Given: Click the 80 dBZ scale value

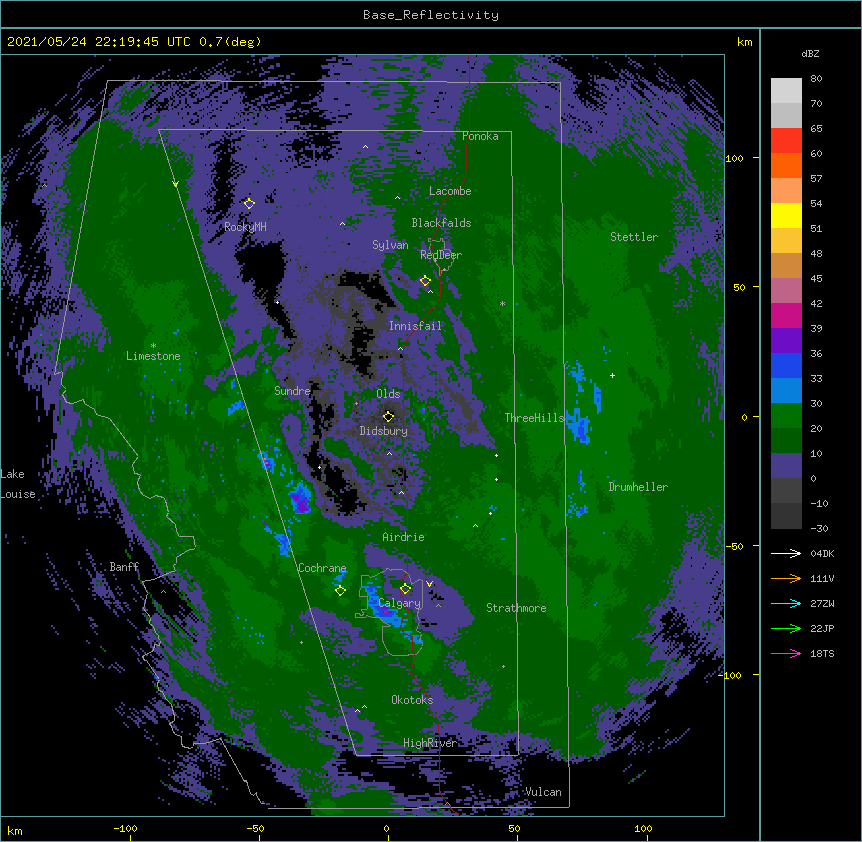Looking at the screenshot, I should pos(816,79).
